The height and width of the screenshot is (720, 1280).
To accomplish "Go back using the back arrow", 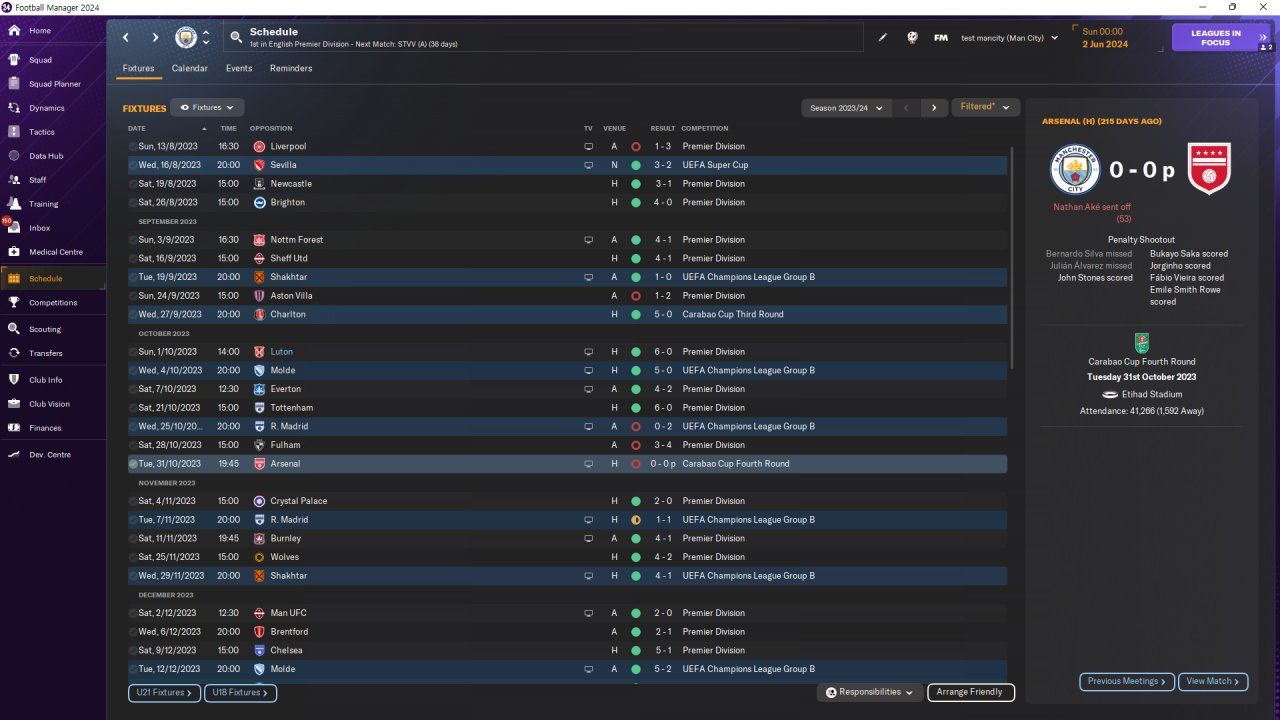I will (x=126, y=38).
